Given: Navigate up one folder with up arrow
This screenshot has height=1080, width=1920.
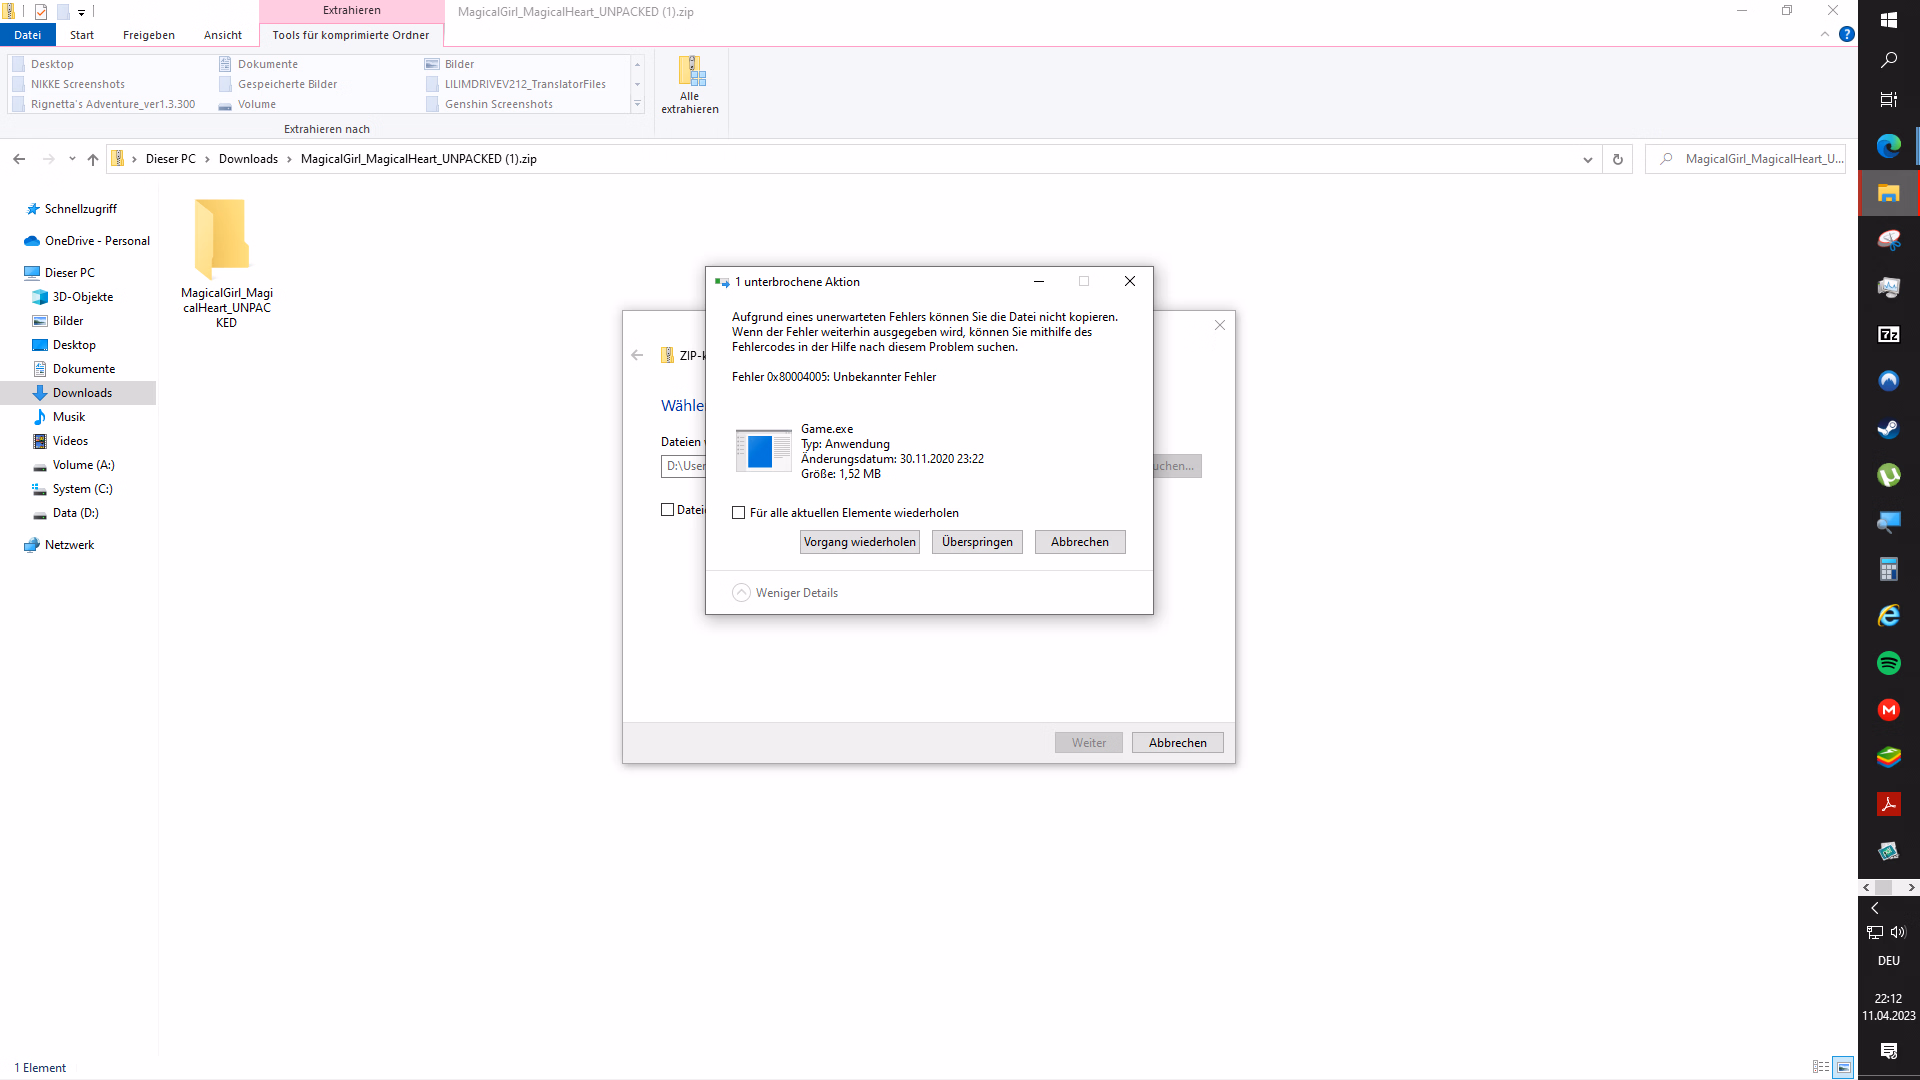Looking at the screenshot, I should [x=93, y=159].
